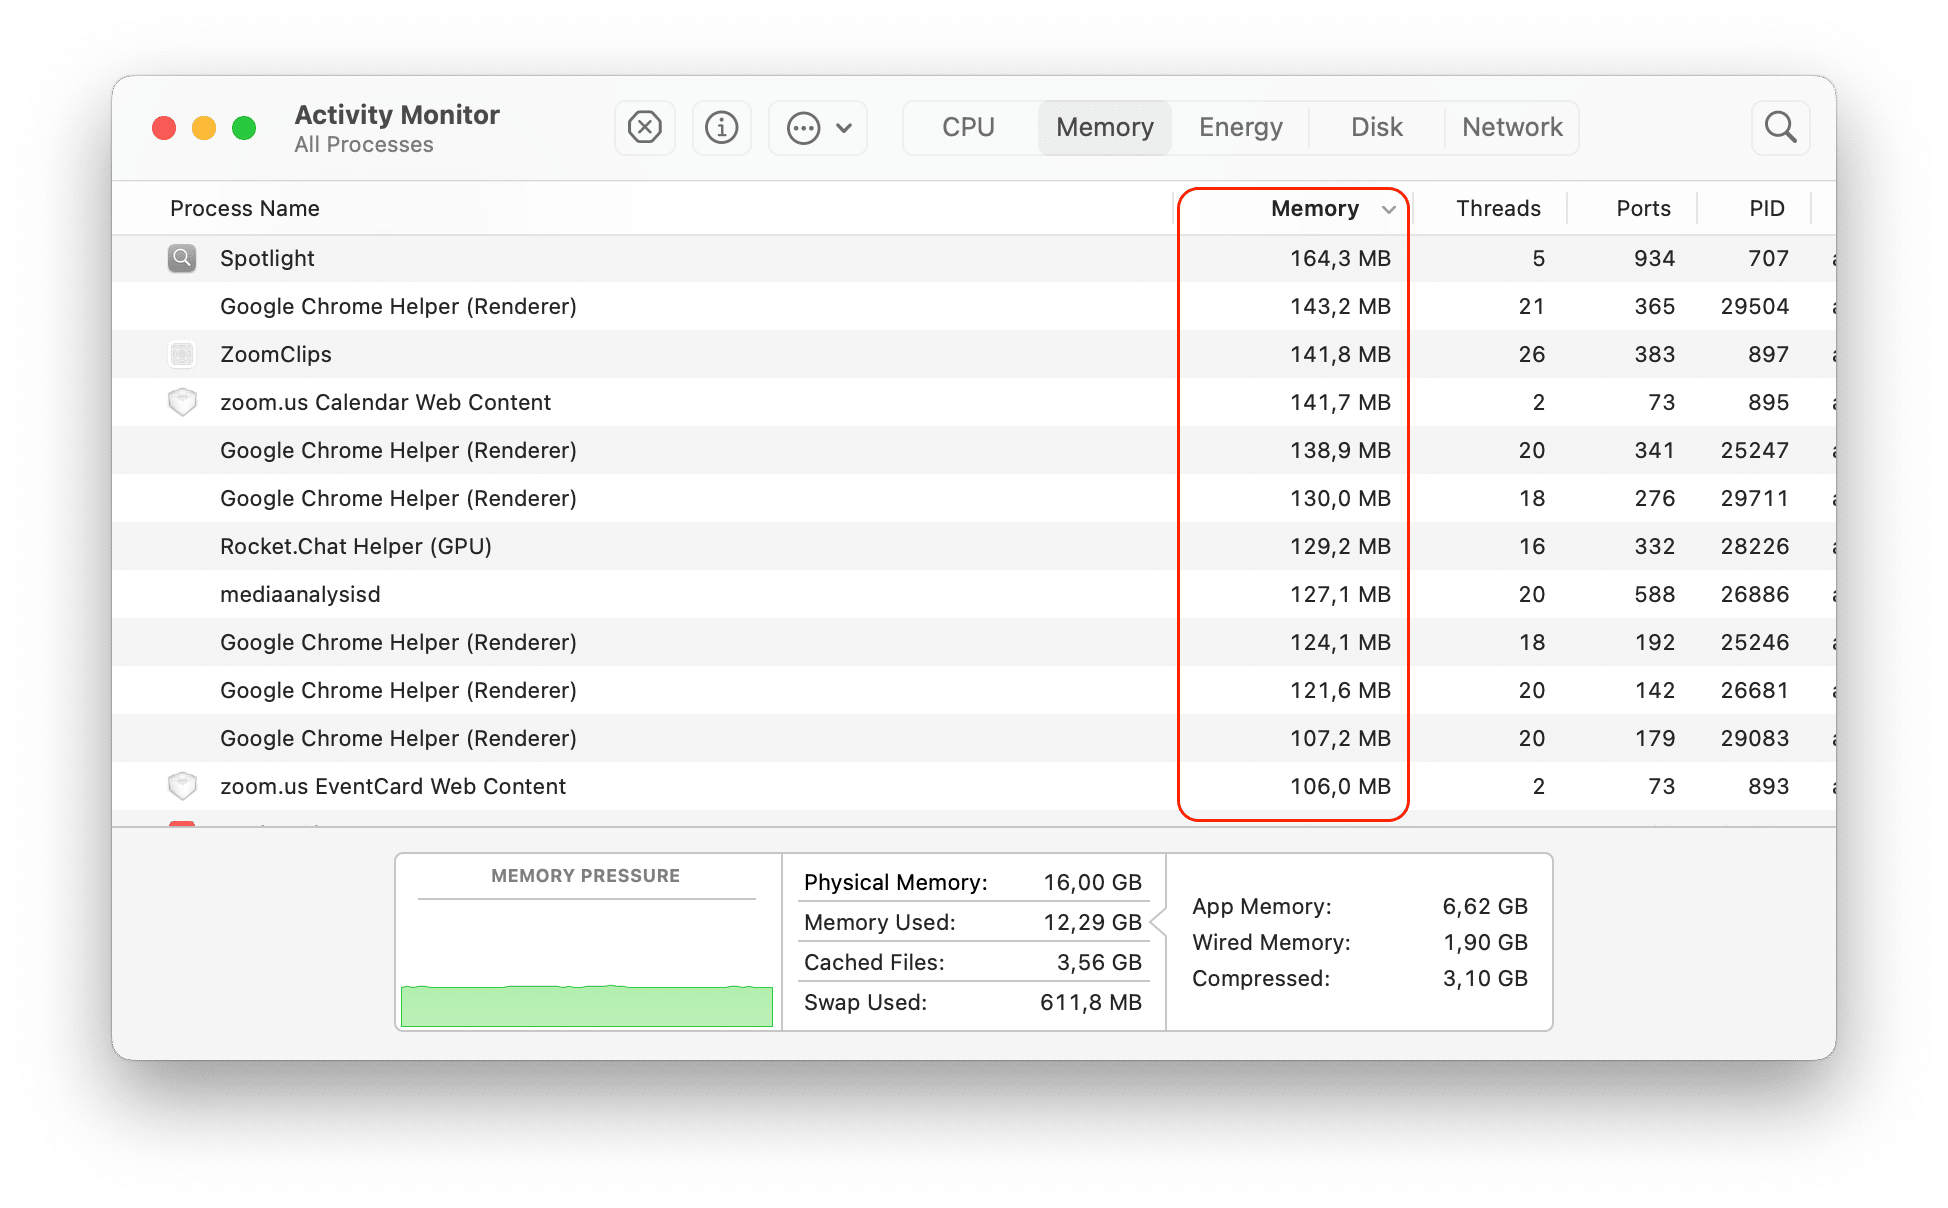Click the 934 ports cell
Viewport: 1948px width, 1208px height.
(1654, 258)
